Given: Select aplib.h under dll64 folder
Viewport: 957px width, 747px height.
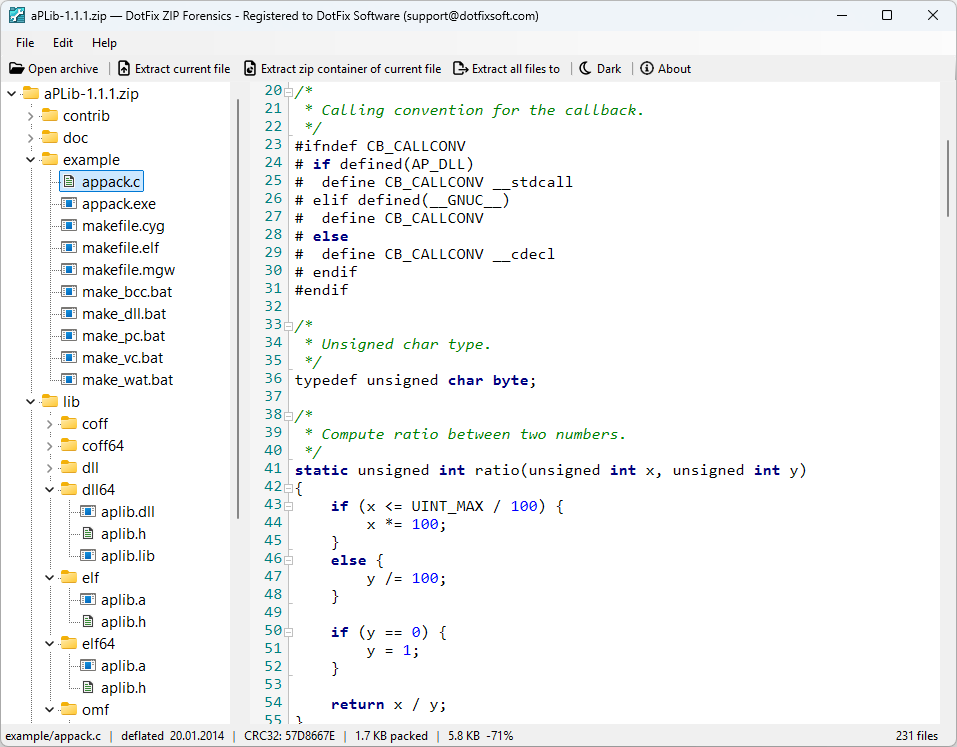Looking at the screenshot, I should pyautogui.click(x=123, y=534).
